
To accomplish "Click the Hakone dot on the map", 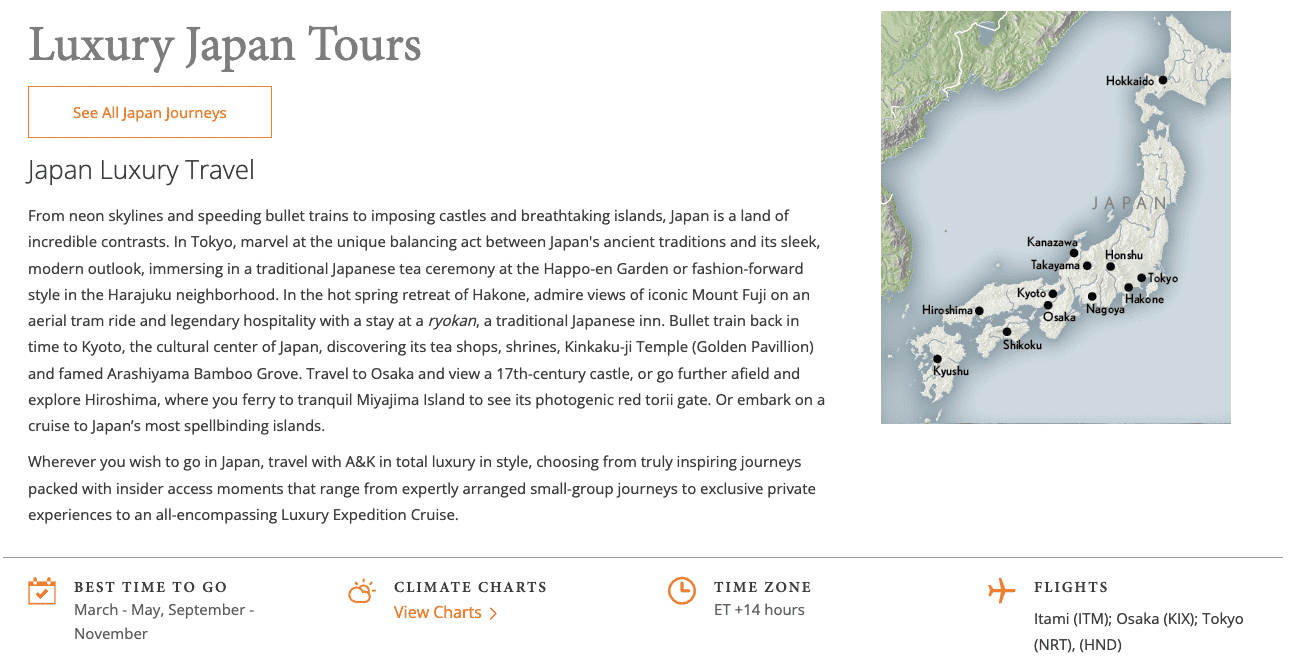I will [x=1128, y=288].
